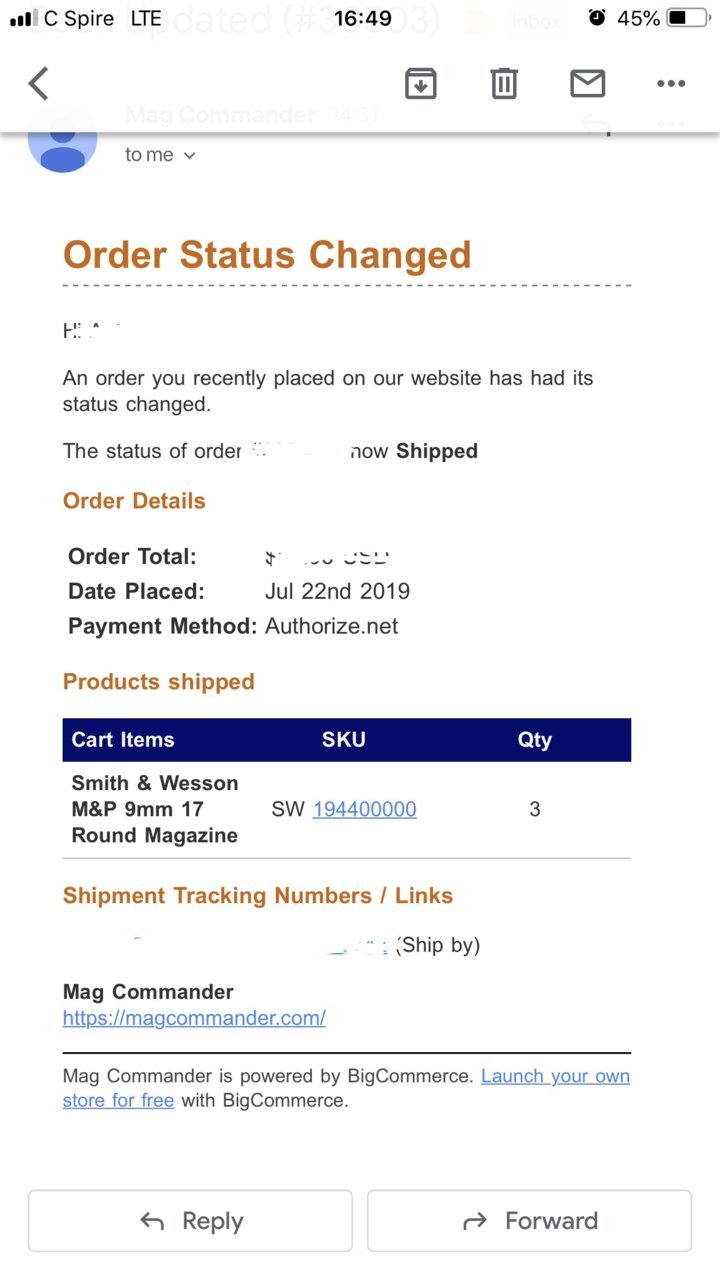Expand recipient details next to "to me"
The image size is (720, 1280).
tap(189, 155)
